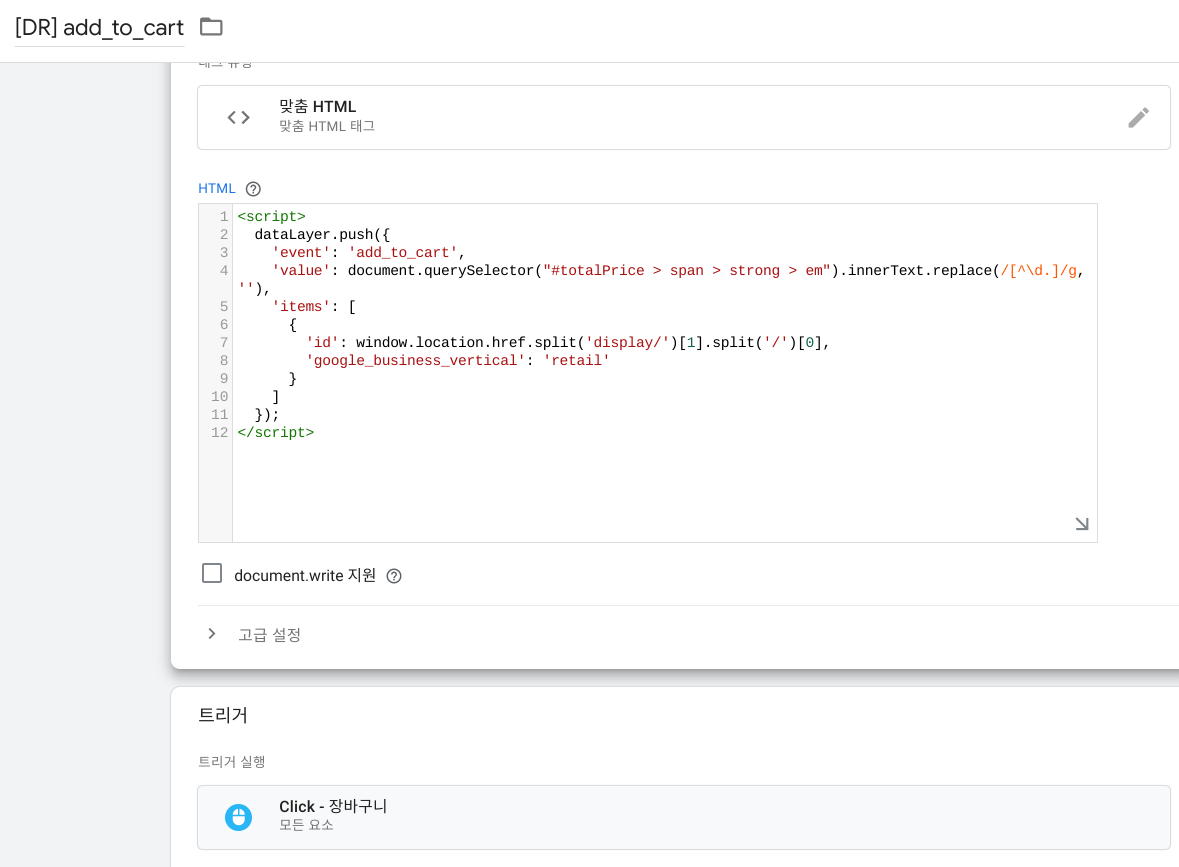Open help icon beside document.write 지원
Screen dimensions: 1179x867
394,576
